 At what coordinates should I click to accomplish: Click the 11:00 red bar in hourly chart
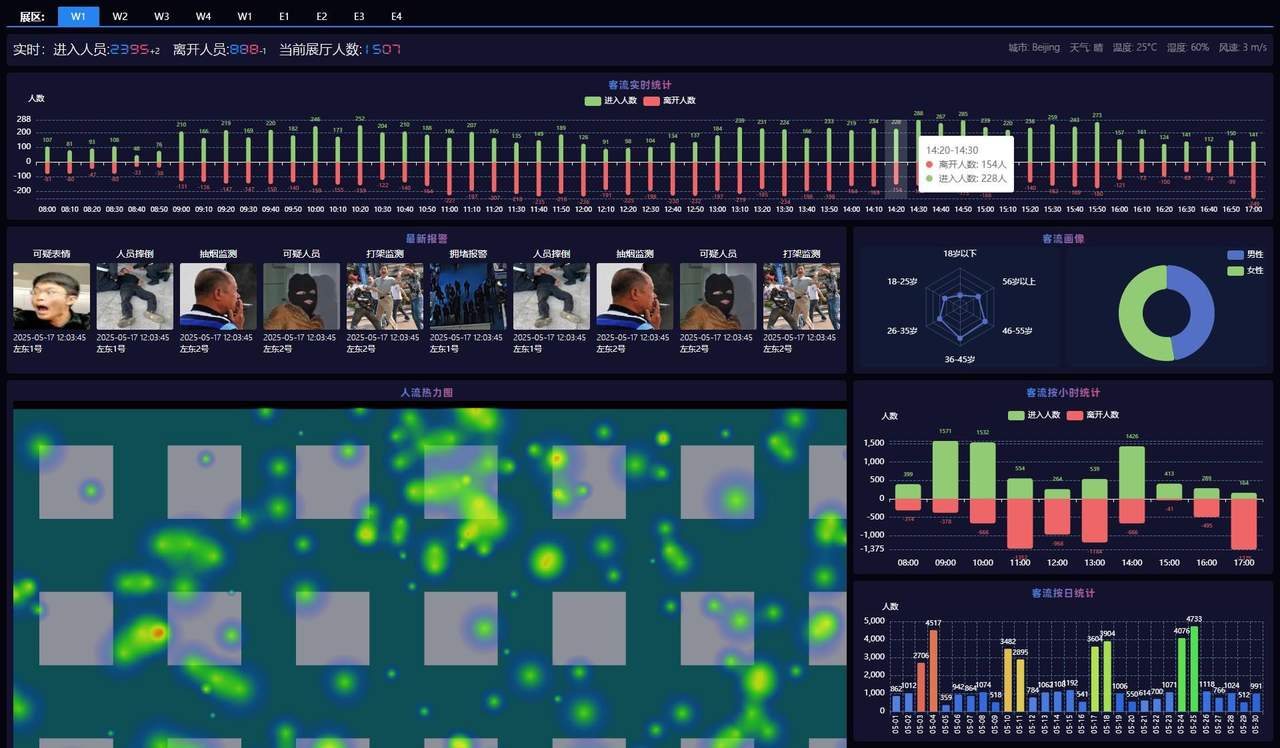coord(1020,523)
